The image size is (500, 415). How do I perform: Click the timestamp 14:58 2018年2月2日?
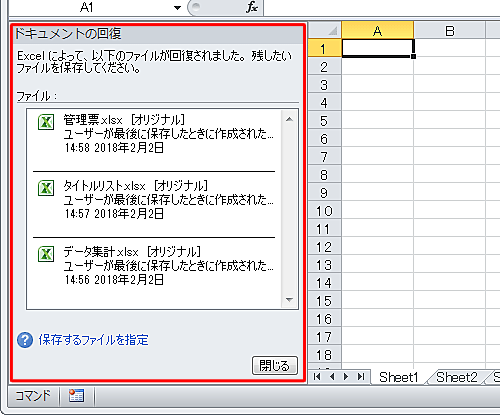click(114, 148)
